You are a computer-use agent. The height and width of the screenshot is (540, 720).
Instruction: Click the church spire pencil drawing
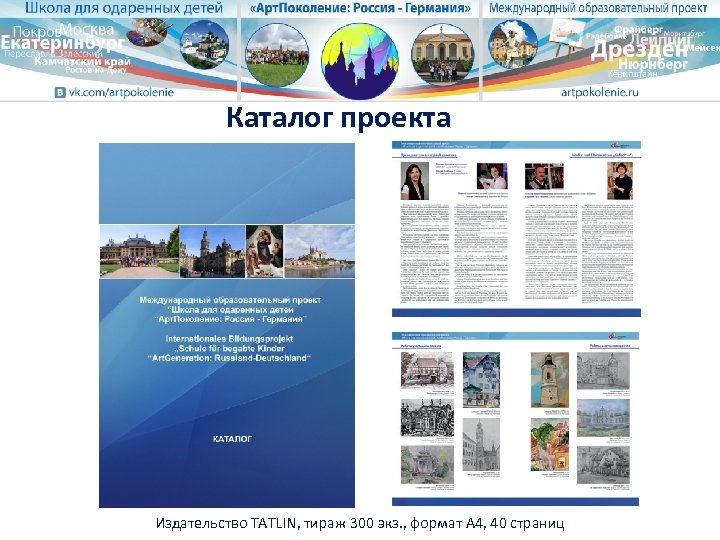click(x=481, y=444)
